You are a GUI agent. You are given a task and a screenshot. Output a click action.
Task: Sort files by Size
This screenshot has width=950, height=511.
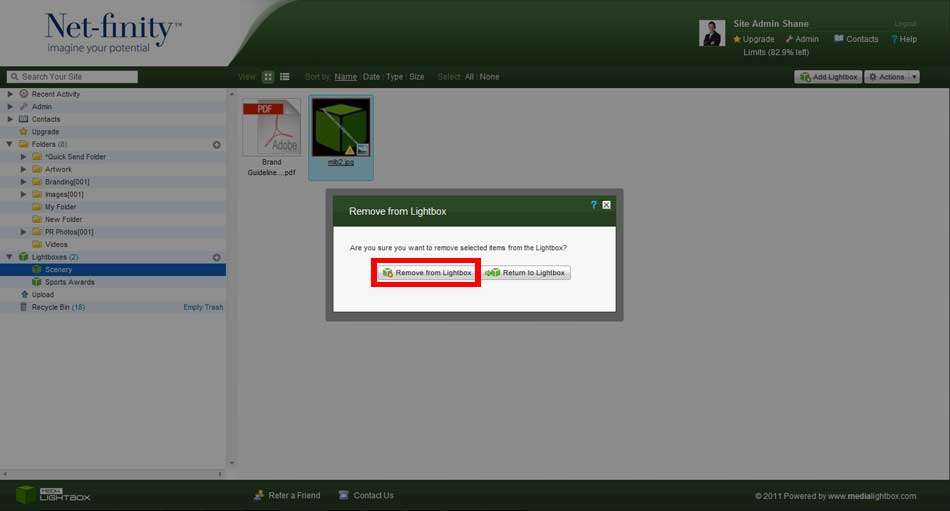(416, 77)
